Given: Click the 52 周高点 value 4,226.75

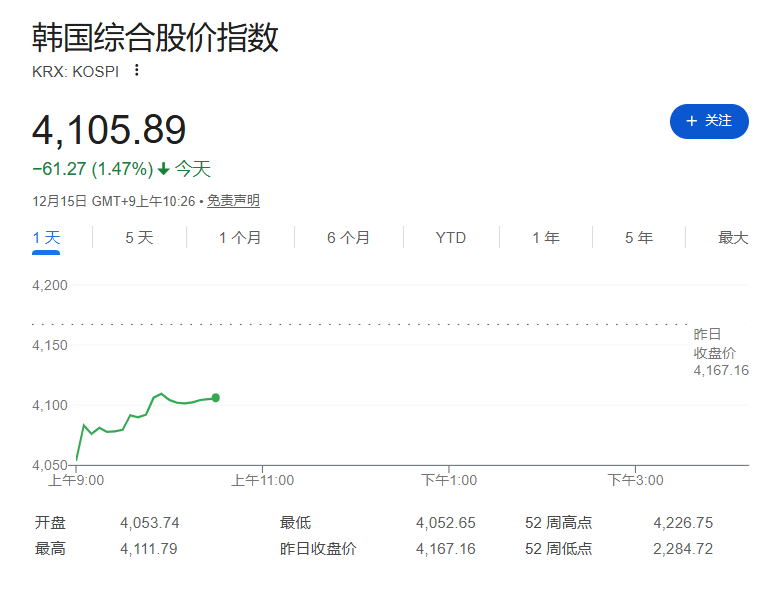Looking at the screenshot, I should point(682,522).
